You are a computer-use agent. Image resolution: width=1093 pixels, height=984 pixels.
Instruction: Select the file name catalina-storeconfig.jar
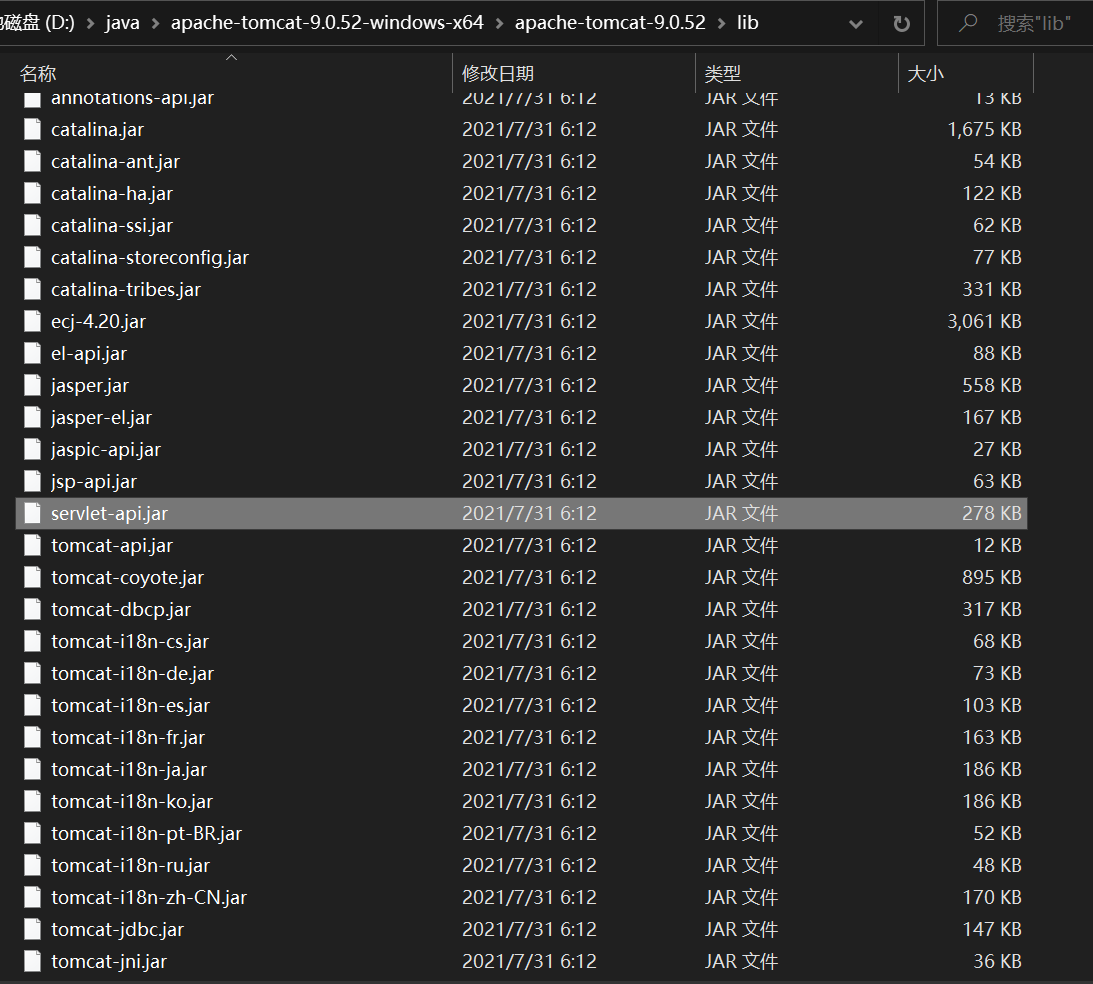pos(150,258)
